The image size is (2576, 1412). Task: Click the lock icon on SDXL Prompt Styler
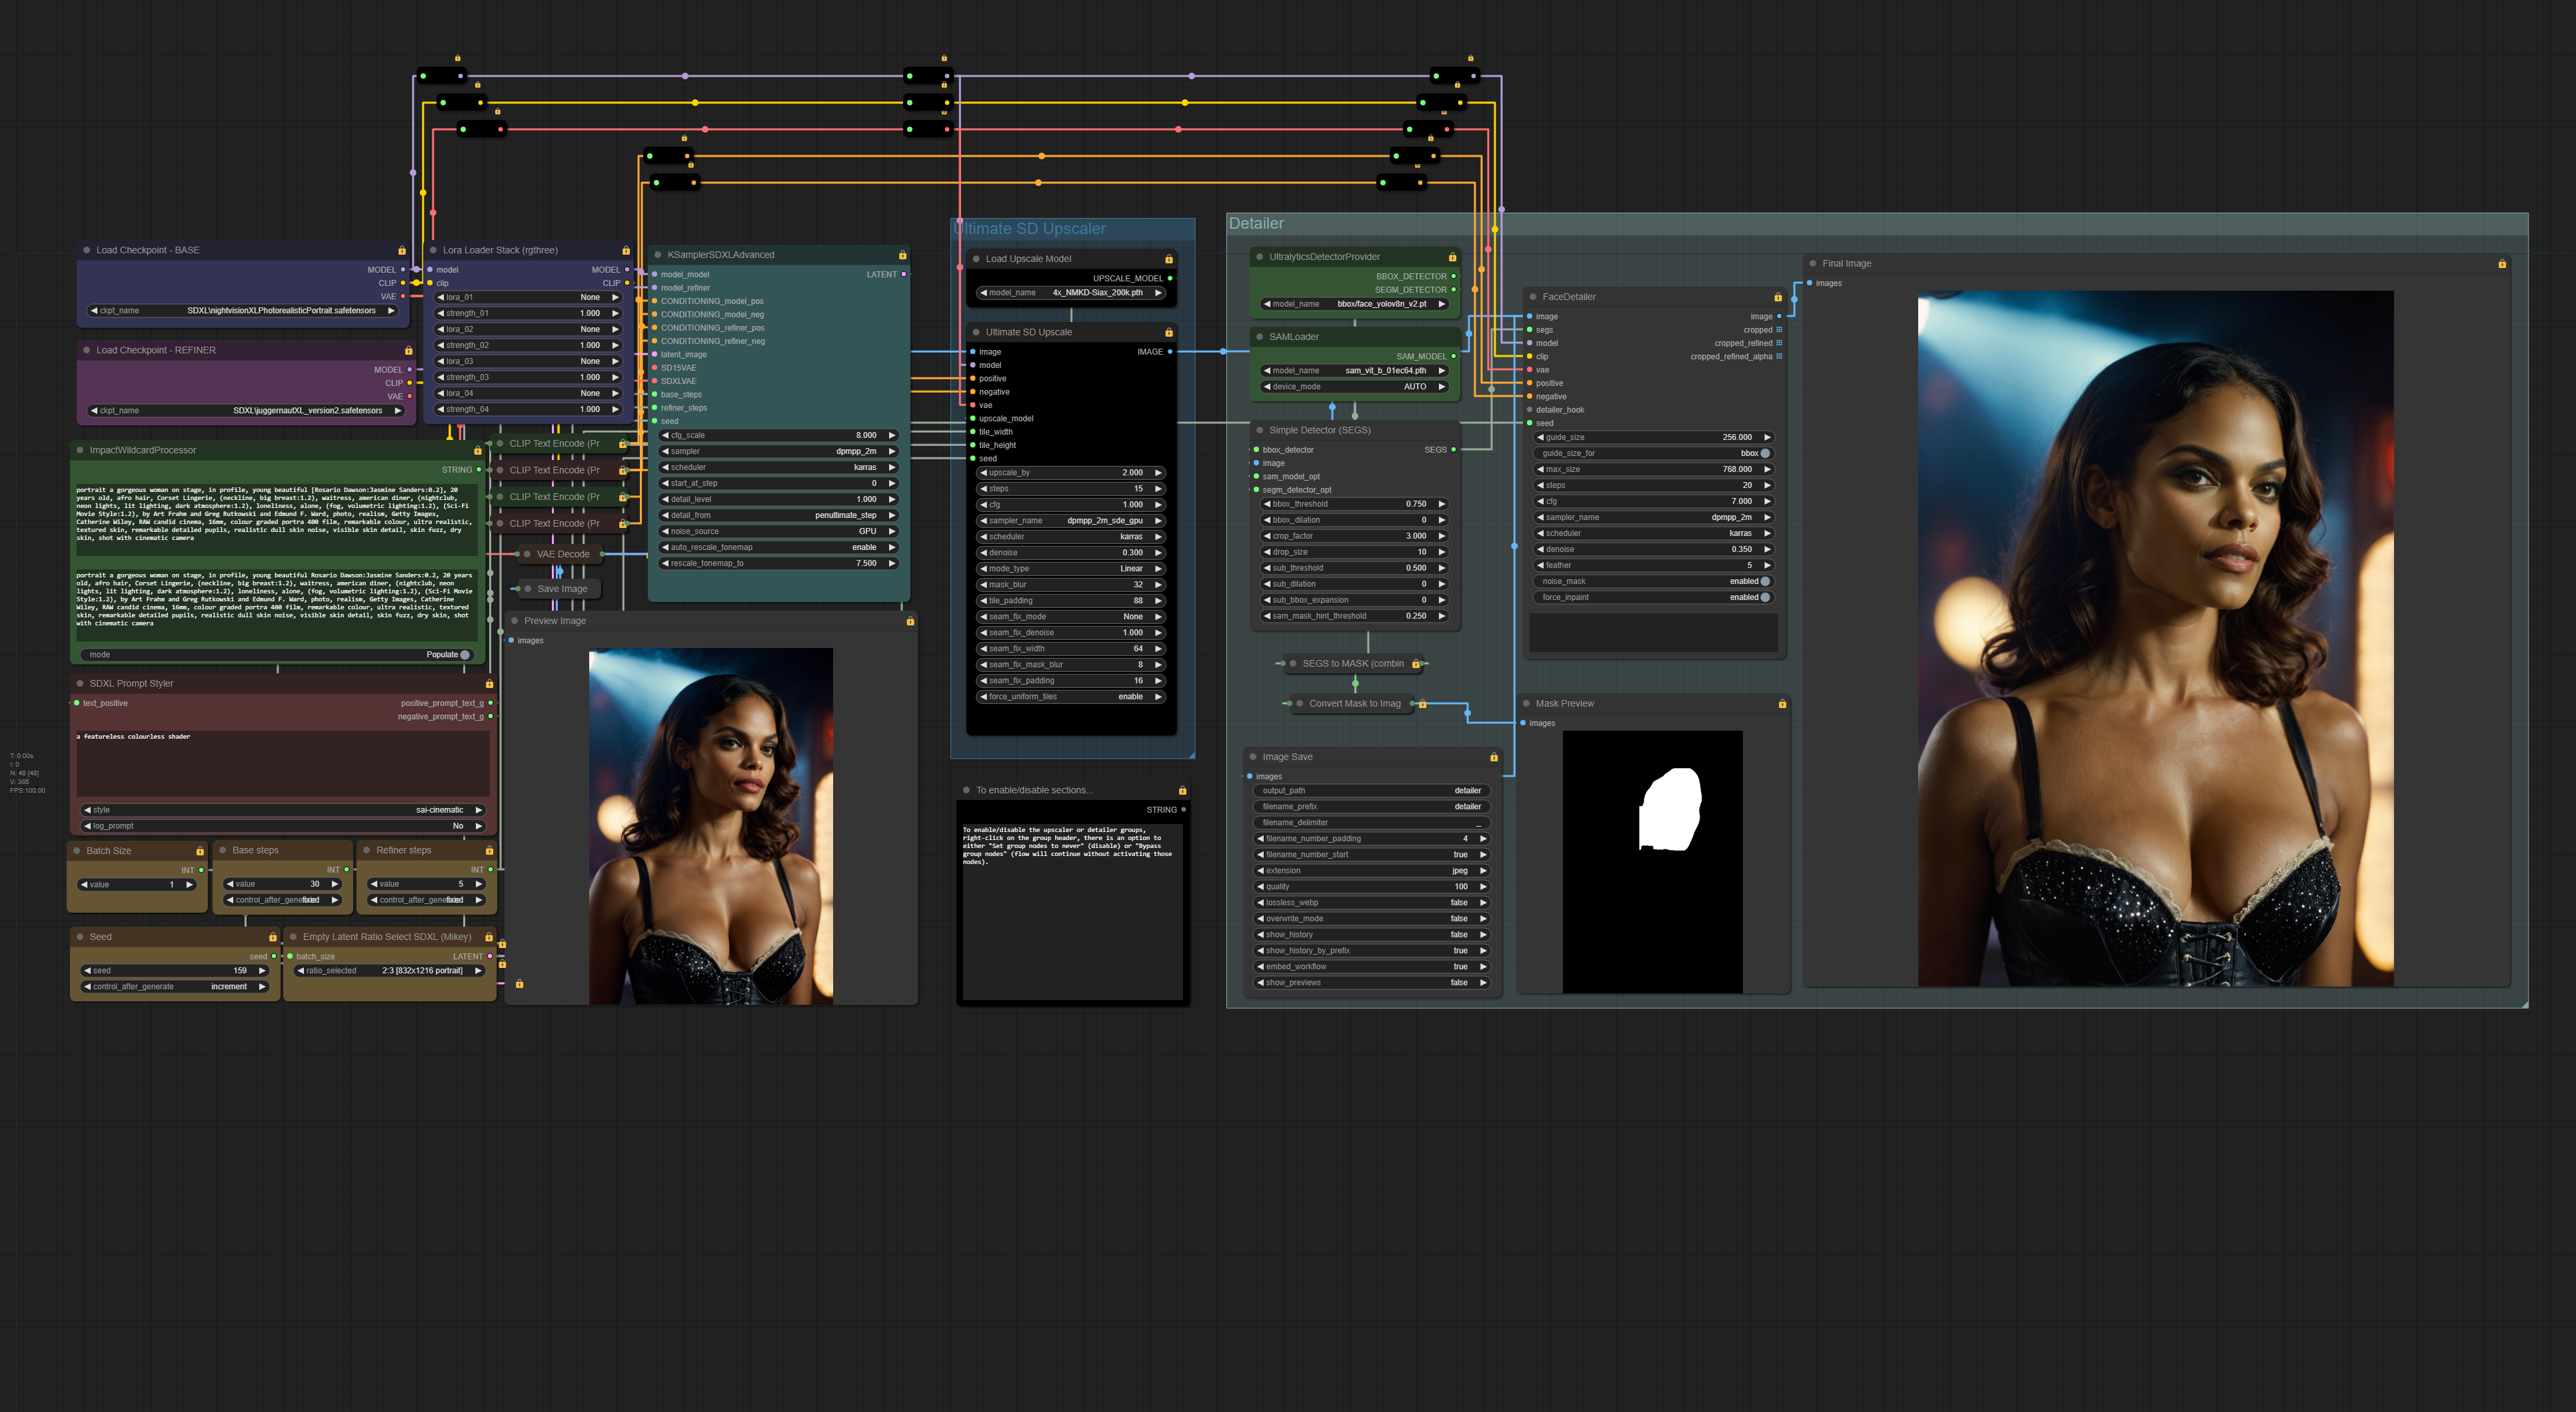coord(489,684)
